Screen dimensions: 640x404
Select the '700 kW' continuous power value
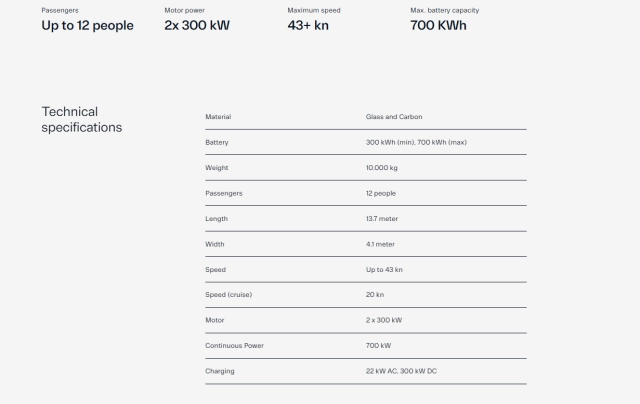tap(378, 346)
